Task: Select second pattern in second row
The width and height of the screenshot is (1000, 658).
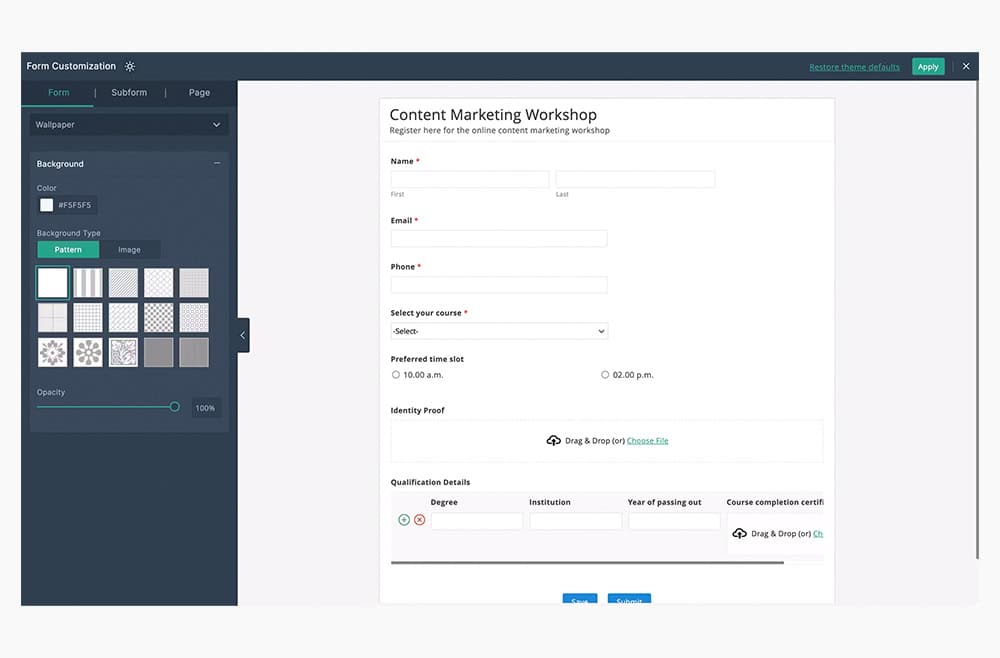Action: point(88,318)
